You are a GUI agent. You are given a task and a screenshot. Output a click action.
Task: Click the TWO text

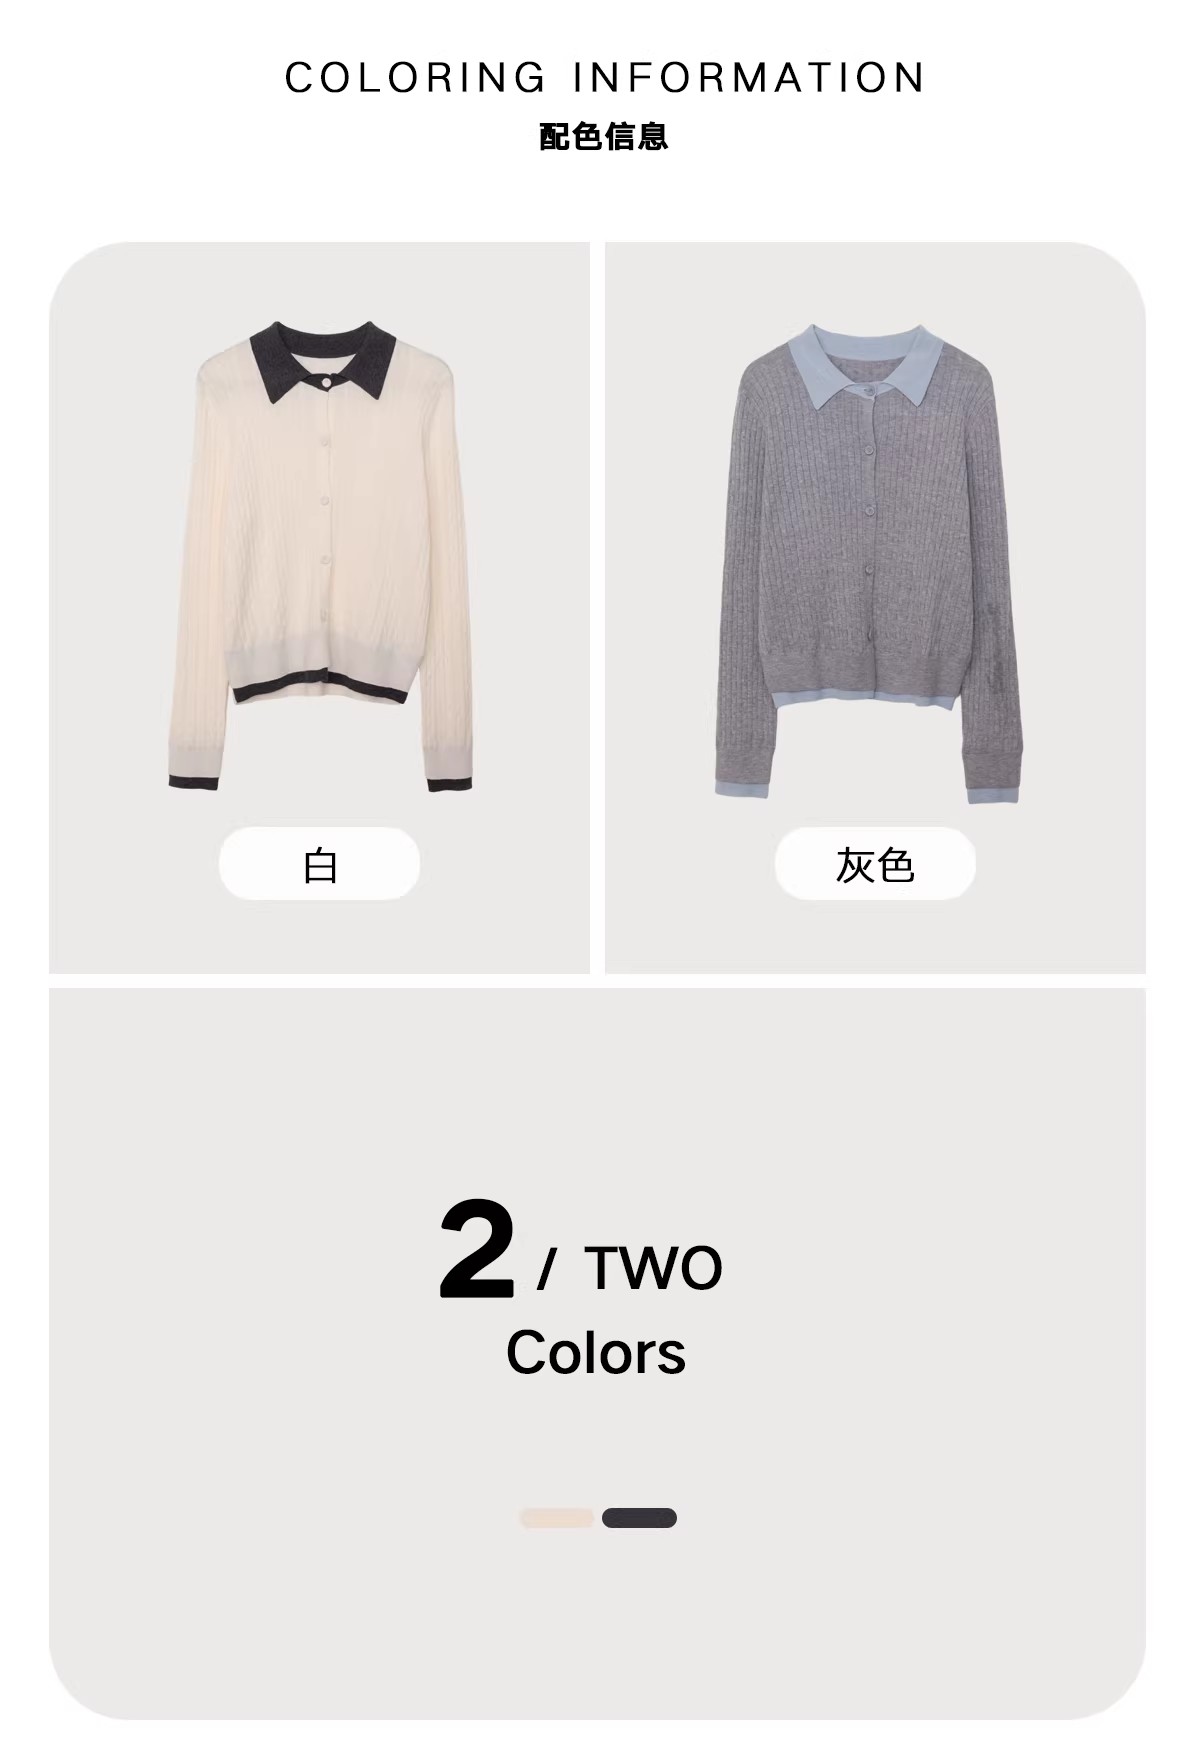point(654,1268)
